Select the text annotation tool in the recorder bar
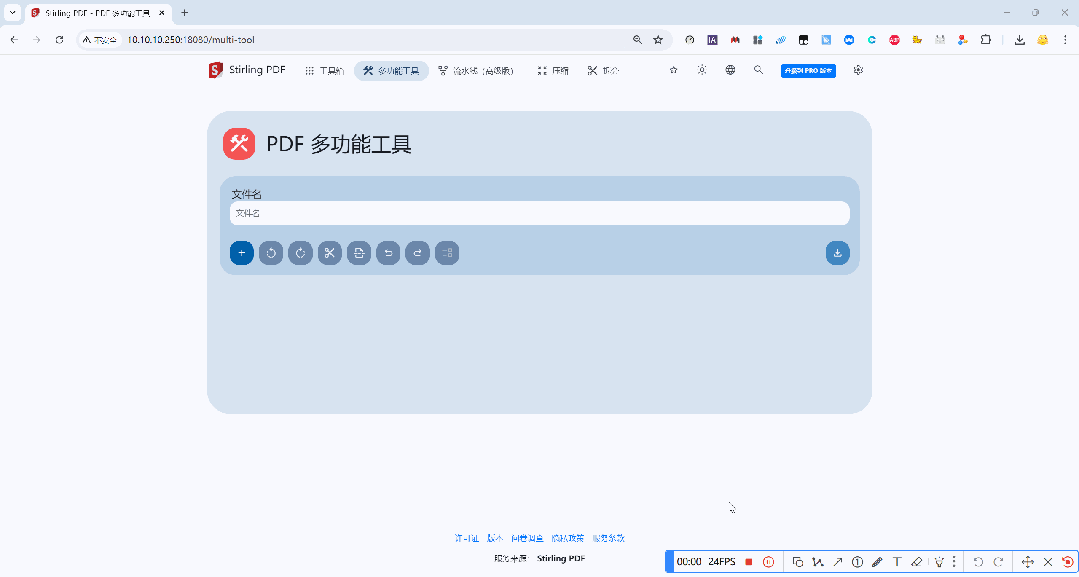 pyautogui.click(x=898, y=561)
